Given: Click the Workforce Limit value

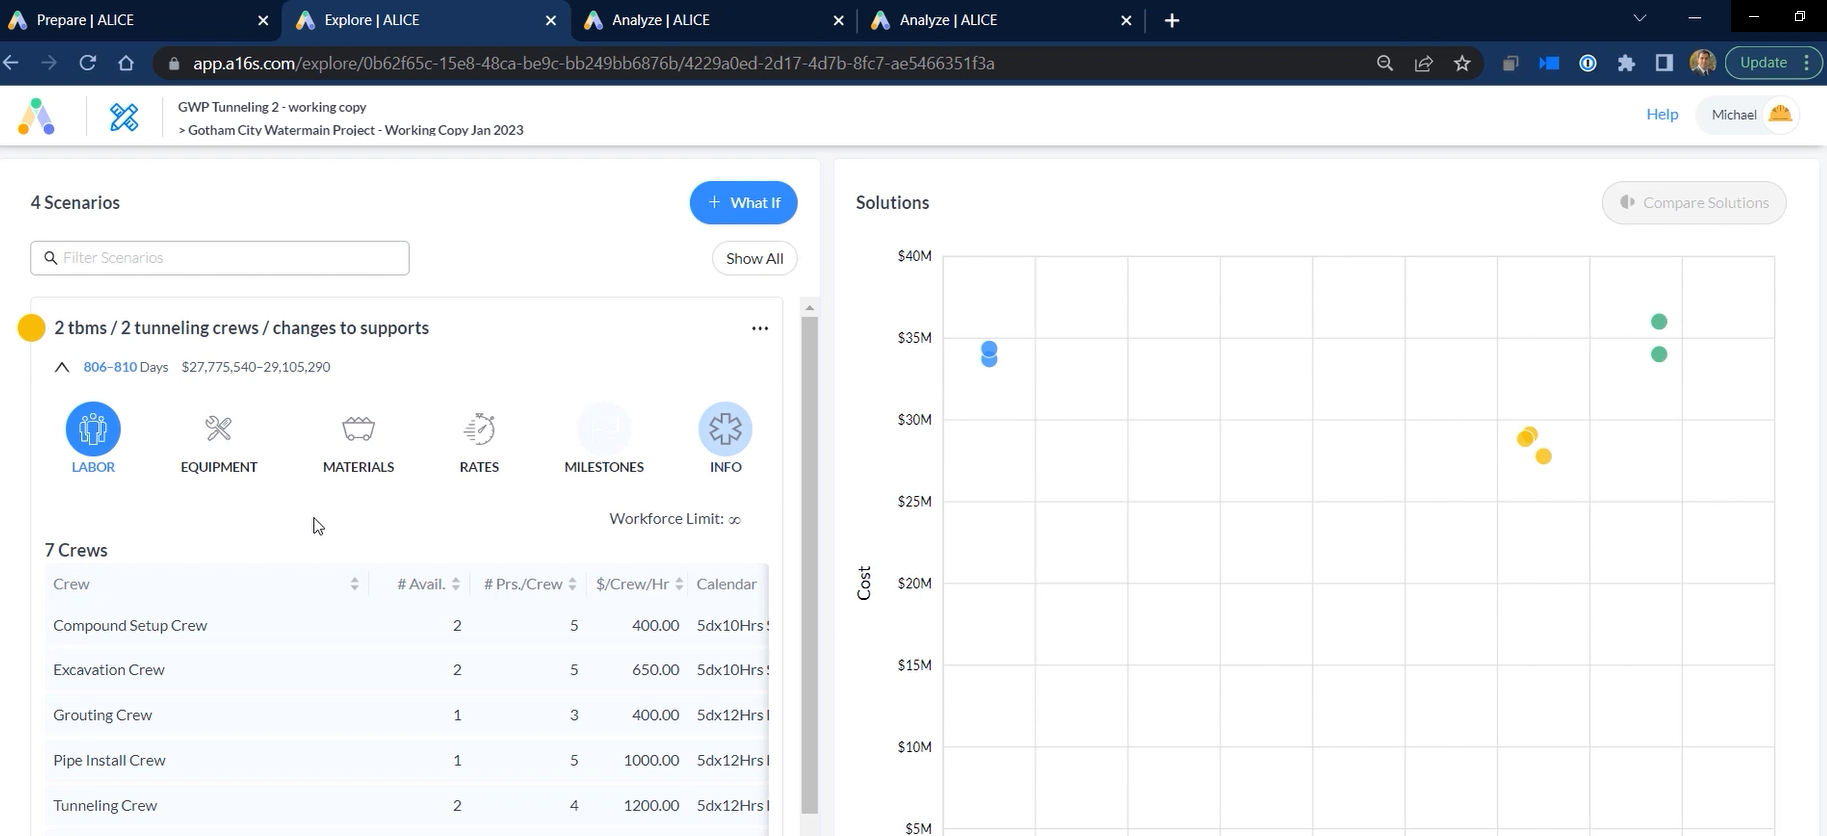Looking at the screenshot, I should click(735, 519).
